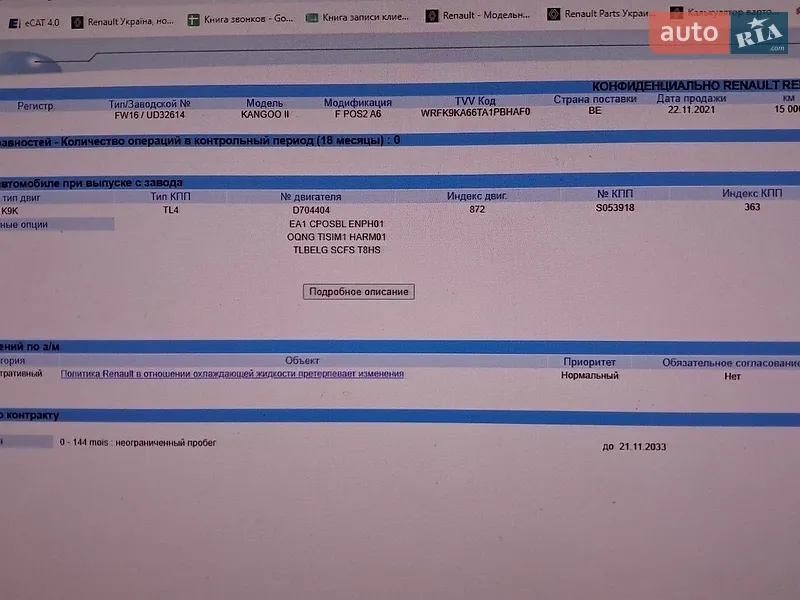This screenshot has width=800, height=600.
Task: Click the eCAT 4.0 bookmark icon
Action: tap(15, 23)
